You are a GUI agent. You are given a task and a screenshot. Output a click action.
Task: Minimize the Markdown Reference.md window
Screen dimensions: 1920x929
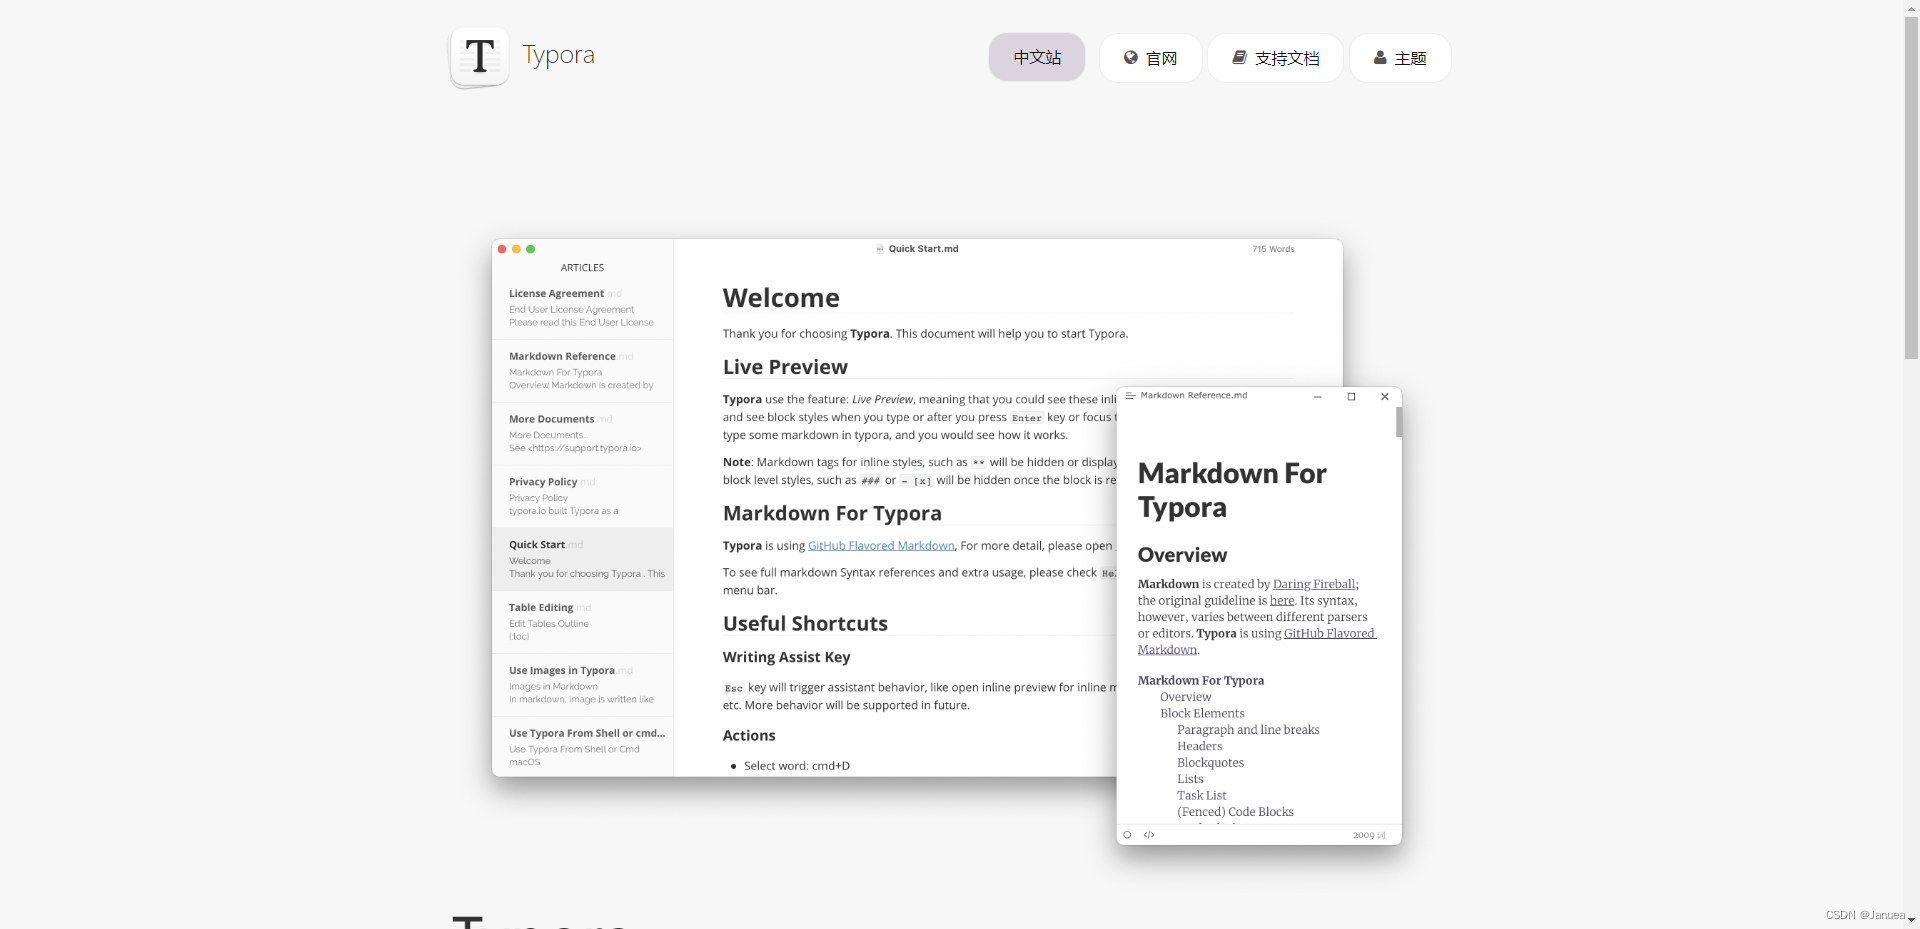tap(1318, 397)
